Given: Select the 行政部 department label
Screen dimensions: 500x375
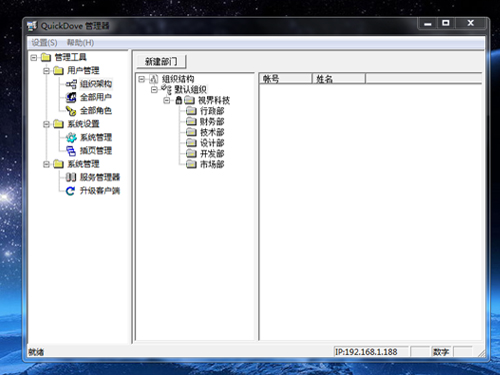Looking at the screenshot, I should (212, 111).
